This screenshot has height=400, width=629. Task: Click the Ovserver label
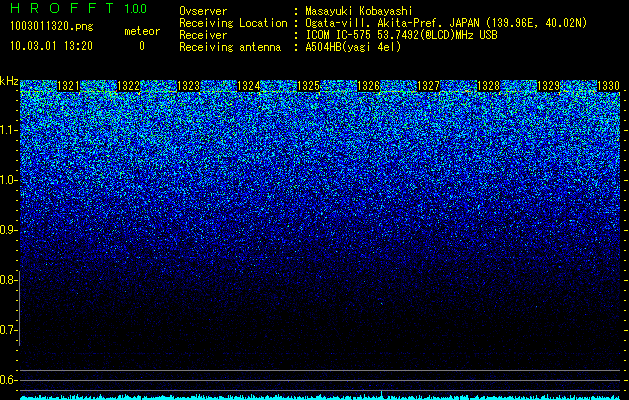click(203, 11)
